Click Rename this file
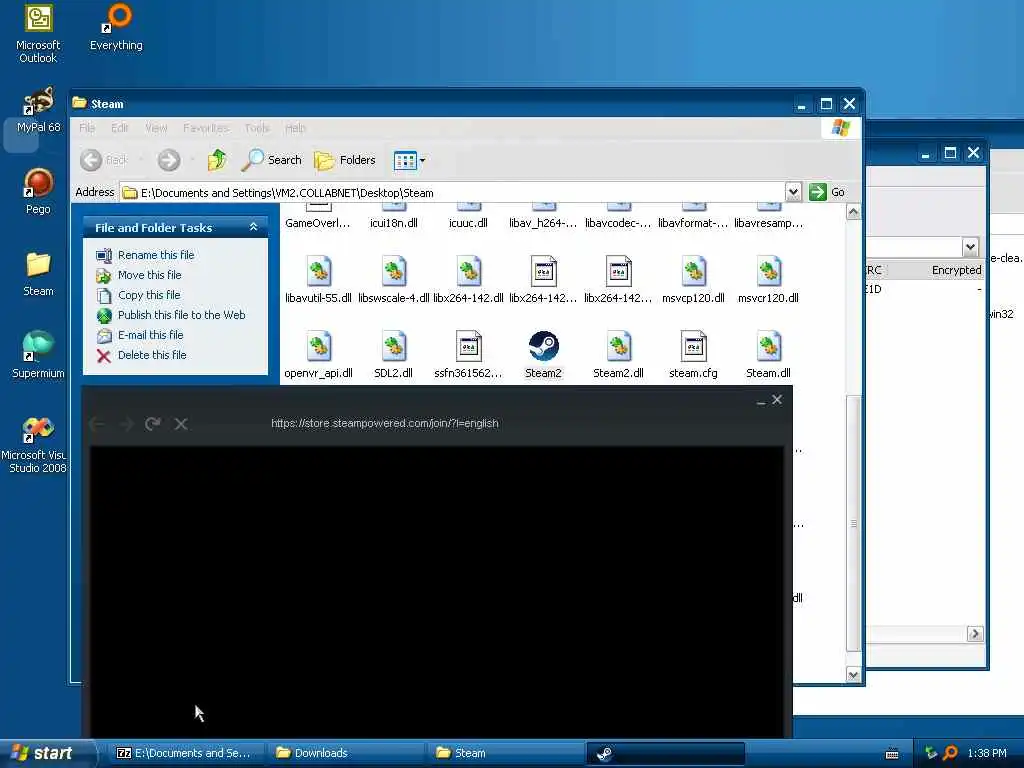Screen dimensions: 1024x768 (x=145, y=255)
